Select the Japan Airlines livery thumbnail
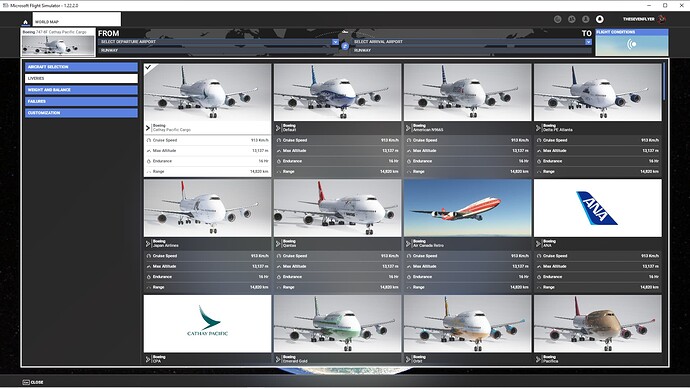Viewport: 690px width, 388px height. (207, 208)
